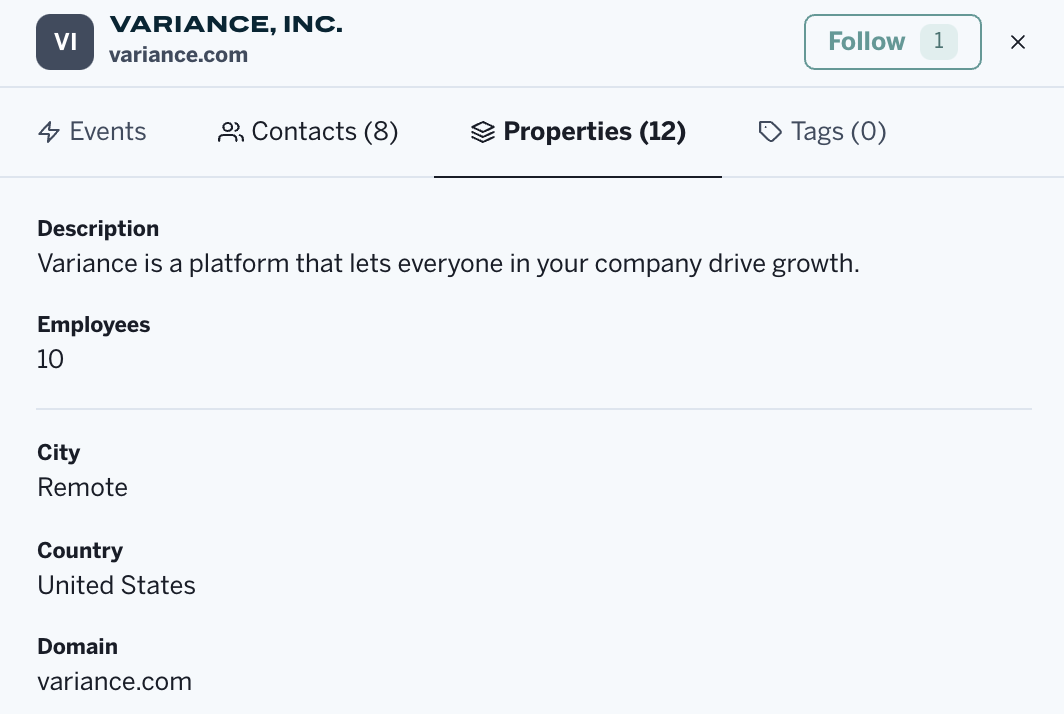Click the City value Remote

[x=82, y=487]
